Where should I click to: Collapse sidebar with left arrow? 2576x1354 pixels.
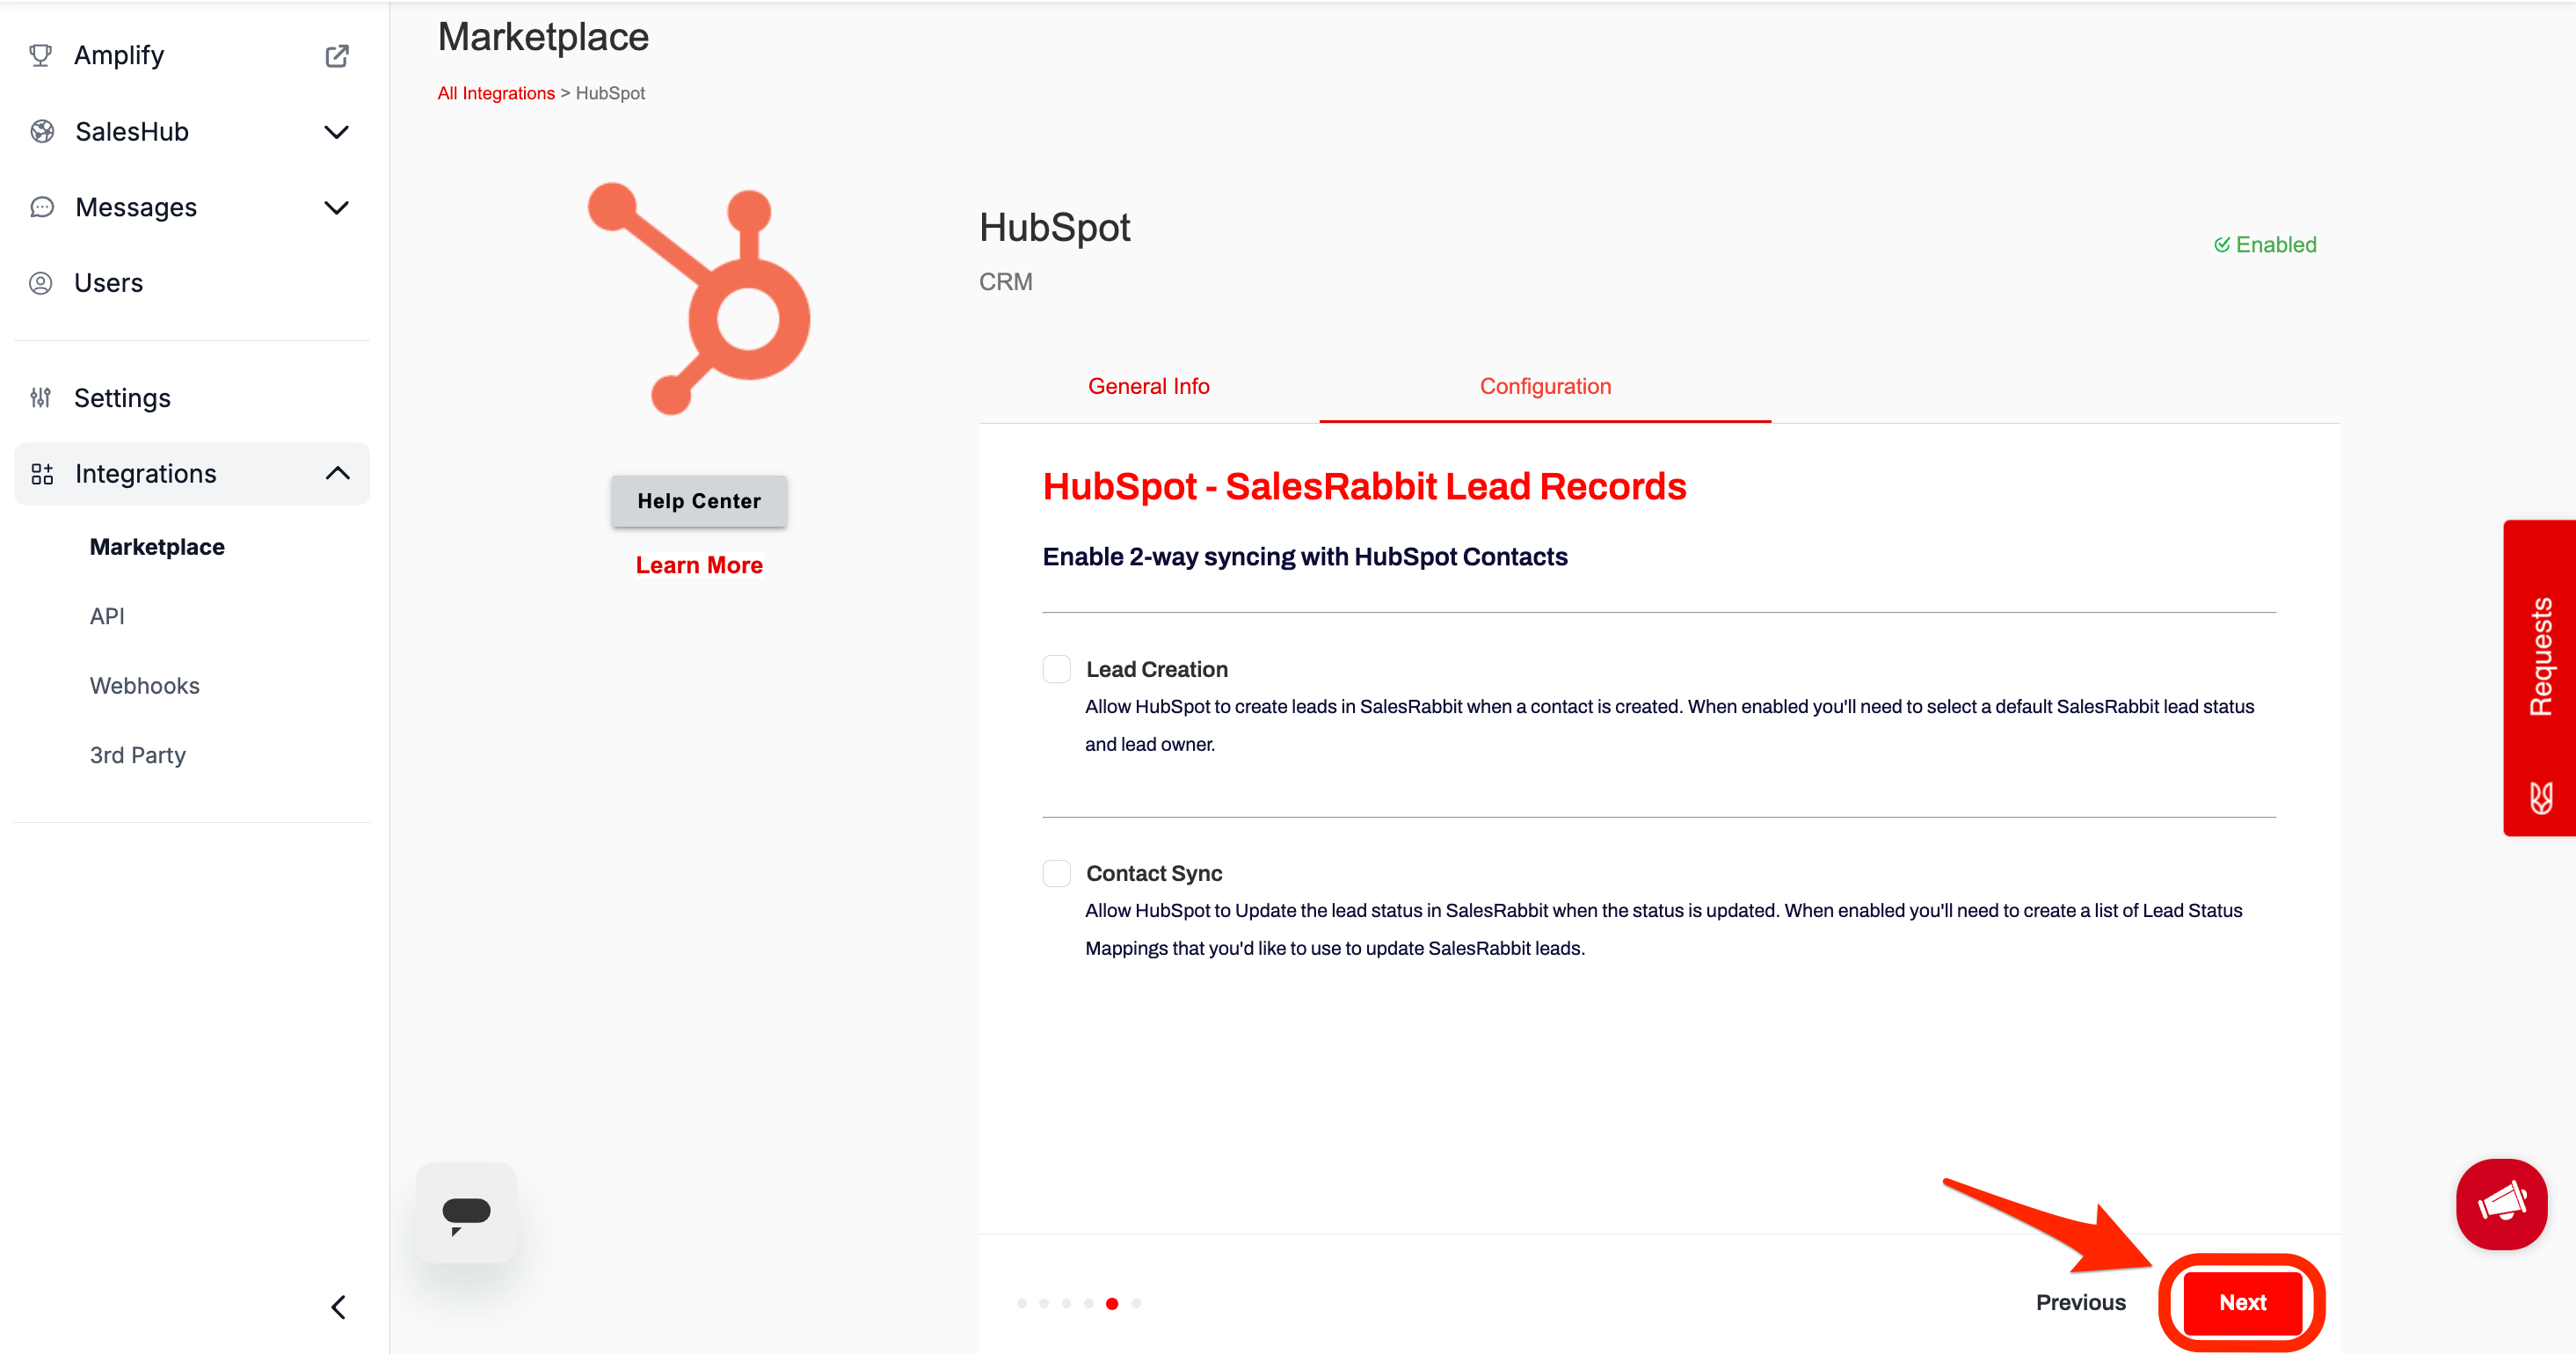pos(338,1307)
